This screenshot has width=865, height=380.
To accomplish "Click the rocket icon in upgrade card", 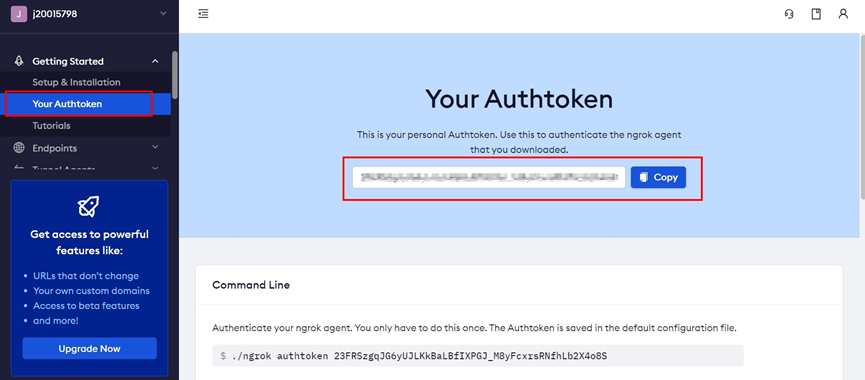I will 89,206.
